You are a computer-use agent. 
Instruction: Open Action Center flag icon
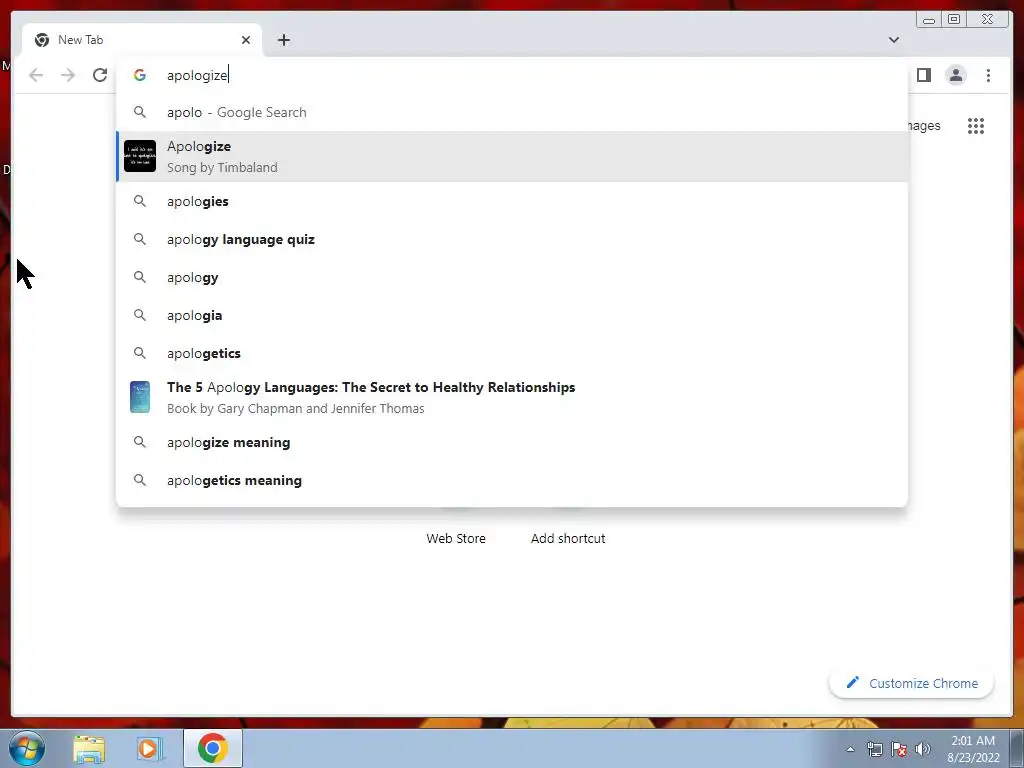[x=899, y=749]
